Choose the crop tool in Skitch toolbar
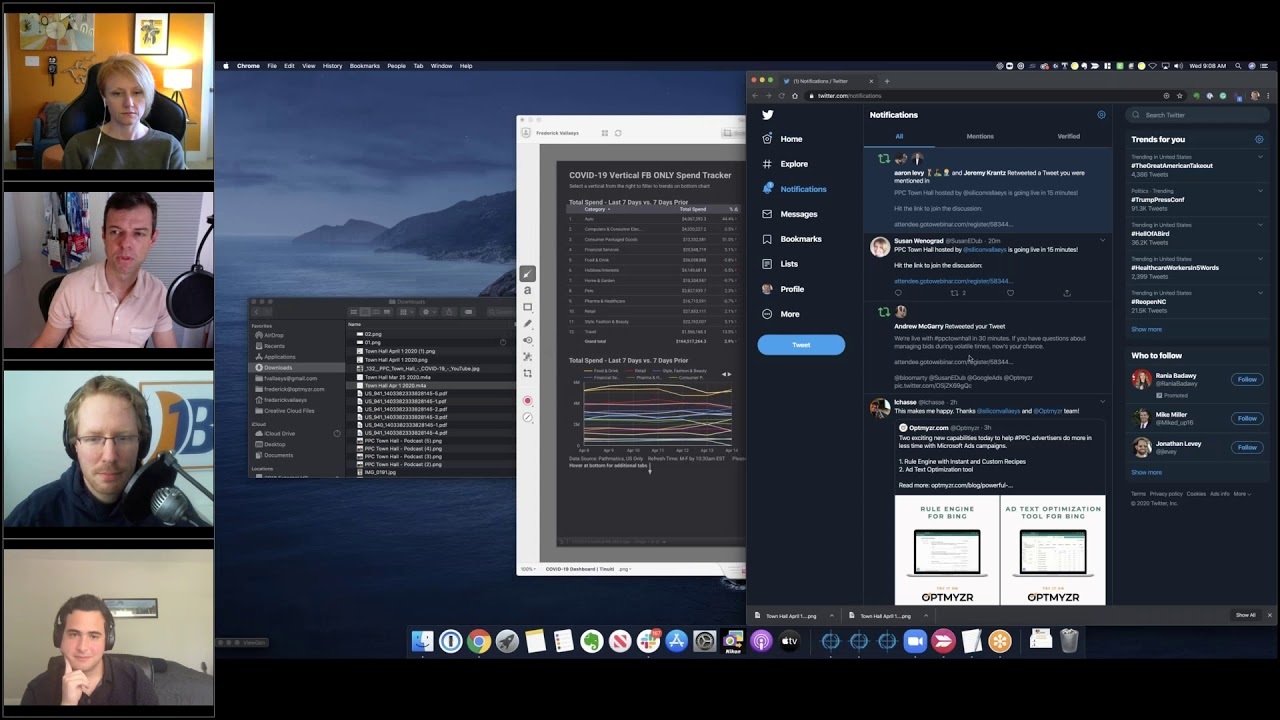The width and height of the screenshot is (1280, 720). [x=528, y=373]
